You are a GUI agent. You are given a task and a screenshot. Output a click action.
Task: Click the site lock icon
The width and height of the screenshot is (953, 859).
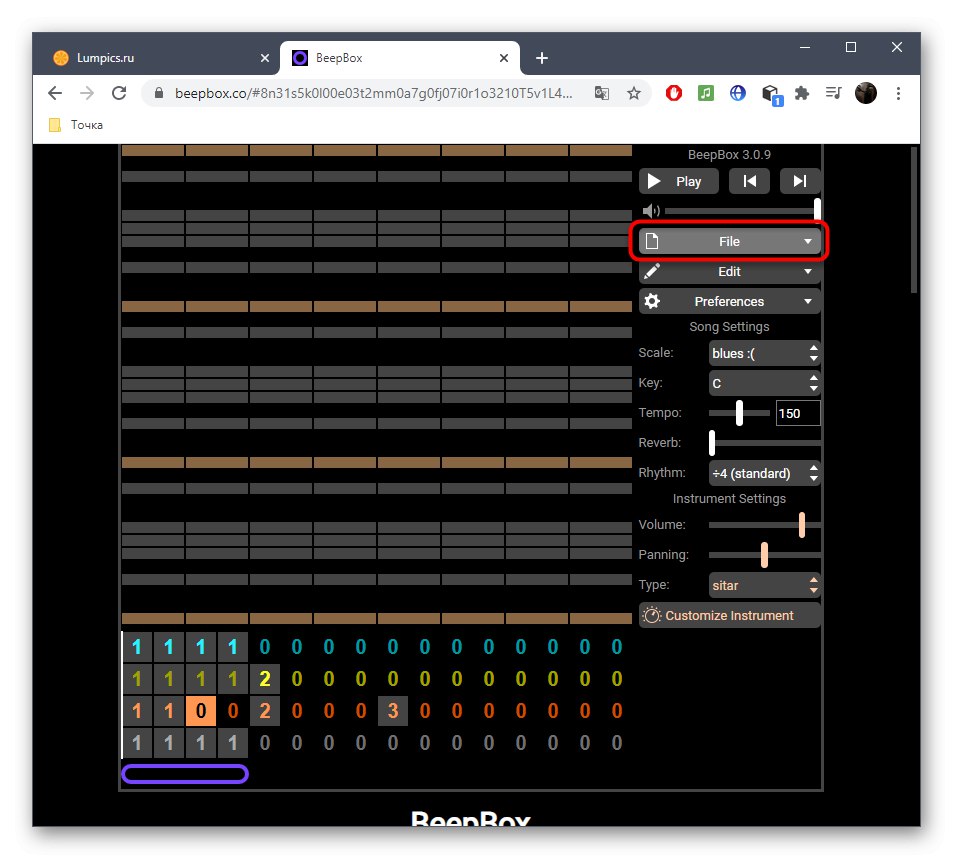[159, 93]
